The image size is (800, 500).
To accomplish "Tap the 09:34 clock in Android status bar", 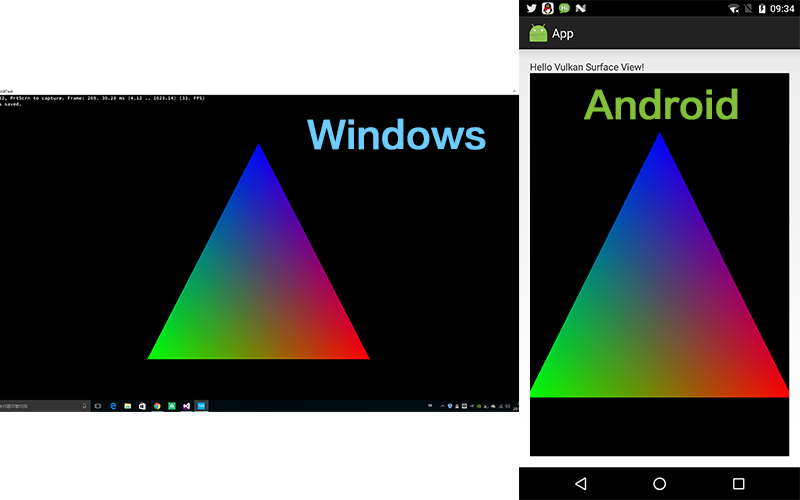I will tap(782, 8).
